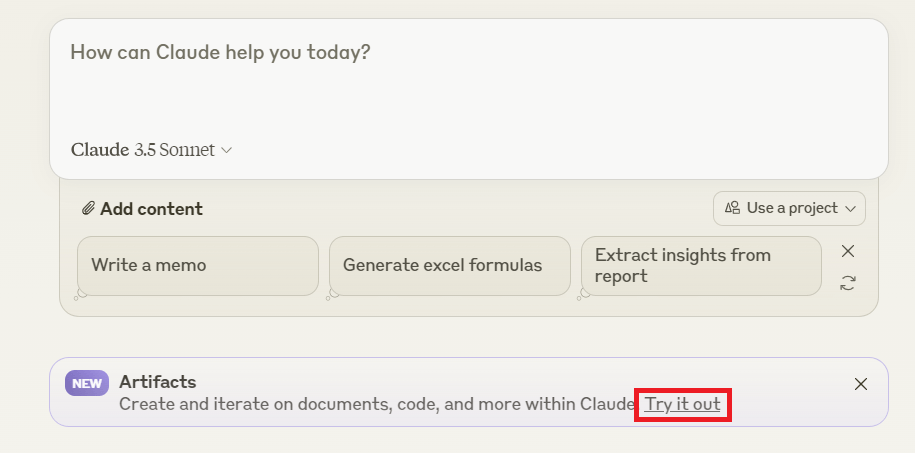Click the Artifacts heading in banner
The height and width of the screenshot is (453, 915).
[158, 382]
